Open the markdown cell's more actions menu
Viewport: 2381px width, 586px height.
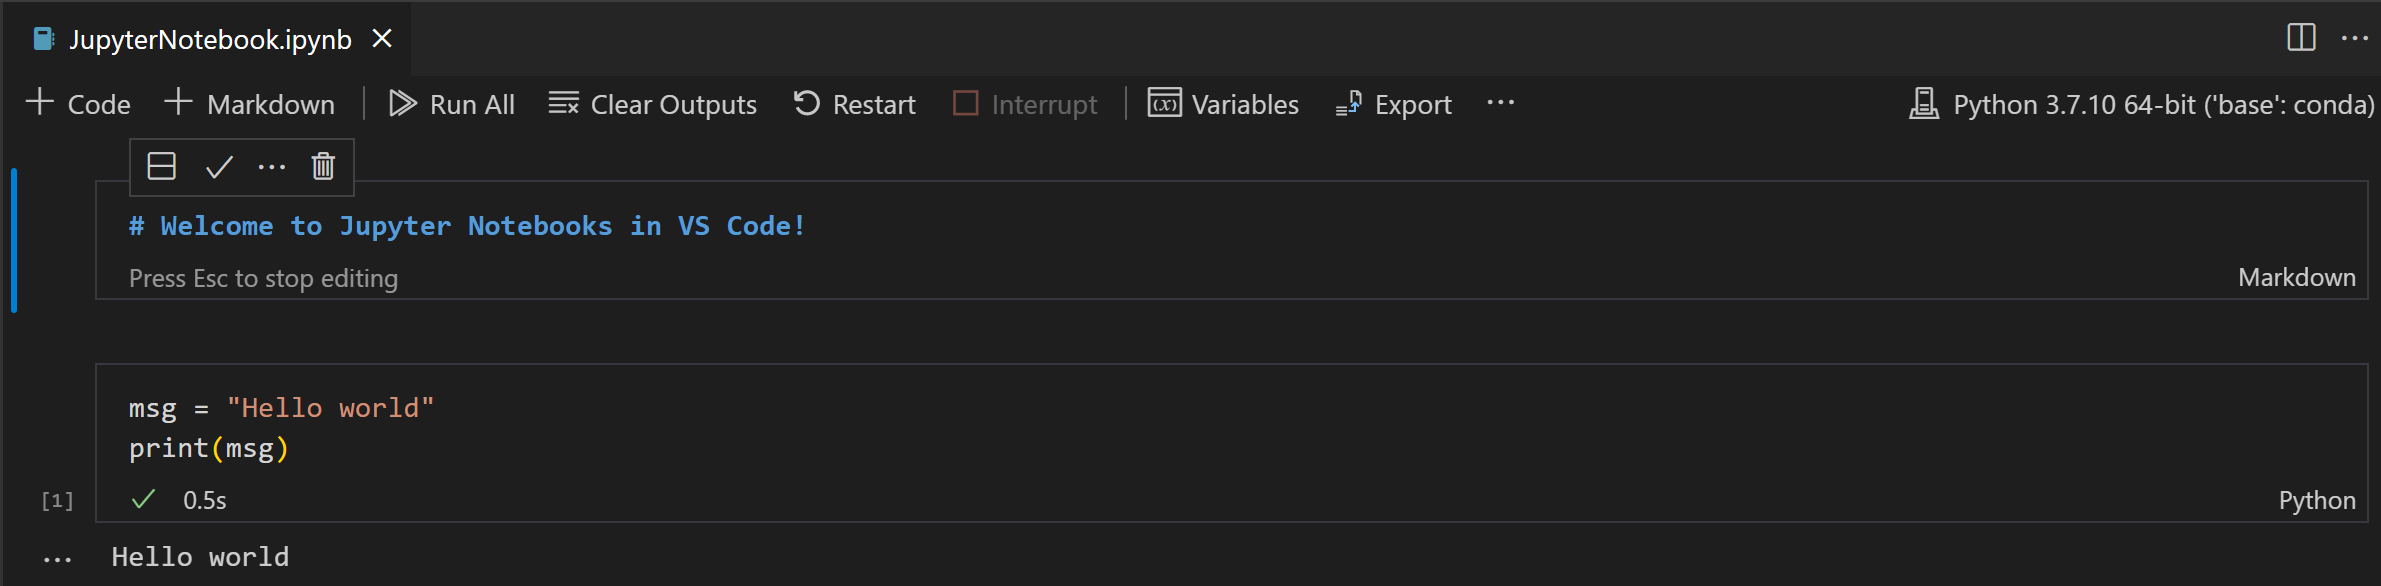coord(273,166)
